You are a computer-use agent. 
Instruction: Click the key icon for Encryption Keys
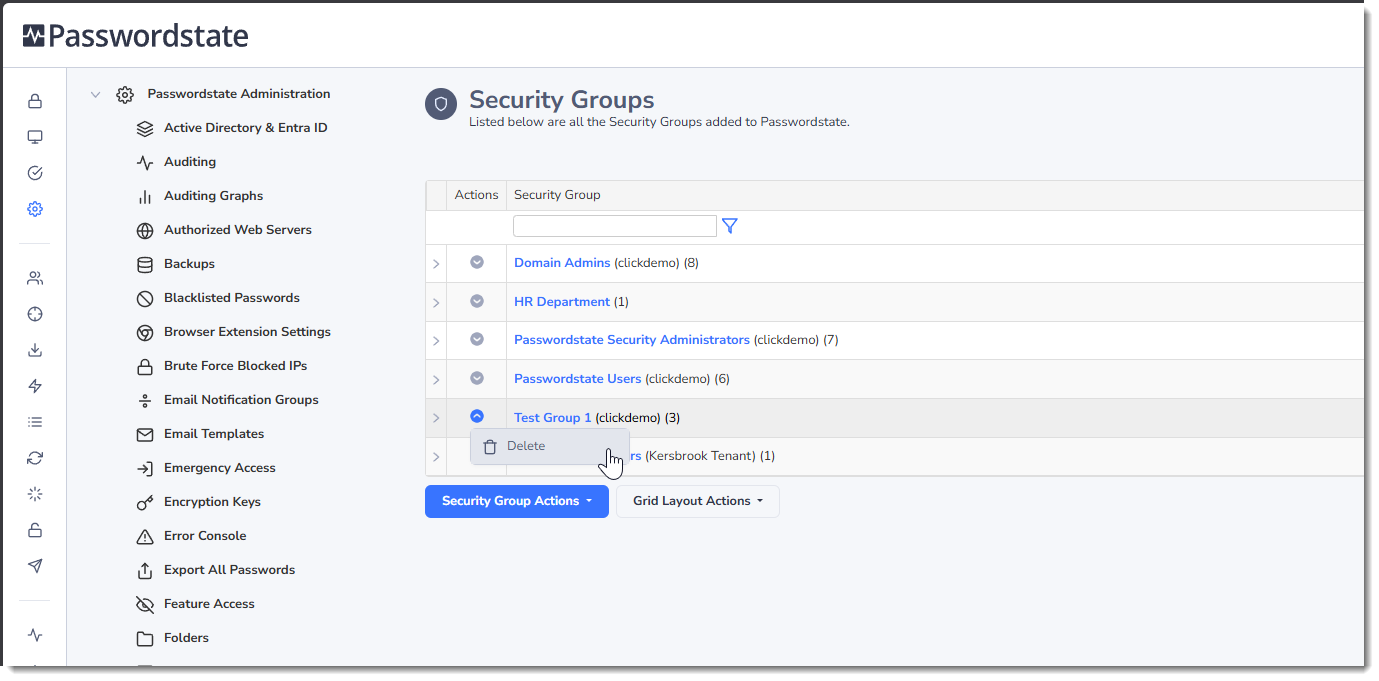145,502
